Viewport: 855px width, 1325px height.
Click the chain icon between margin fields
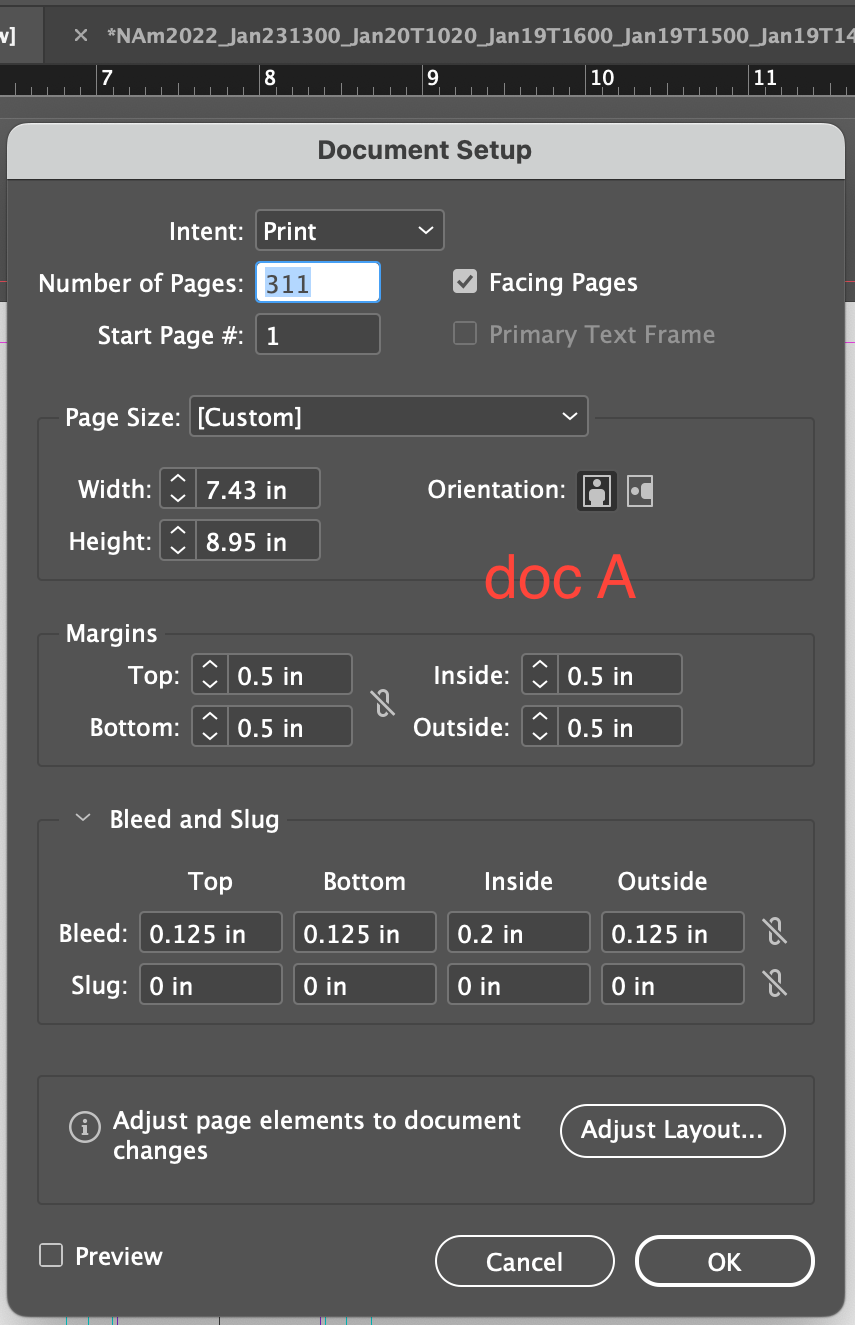point(383,702)
